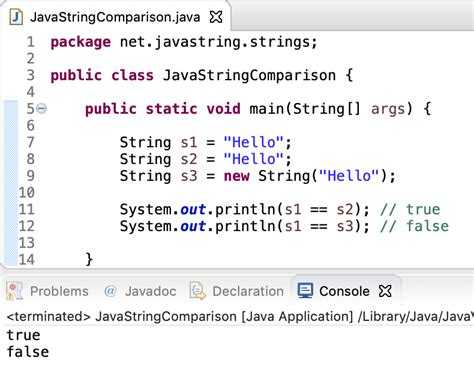Viewport: 474px width, 370px height.
Task: Select the JavaStringComparison.java tab title
Action: click(x=115, y=17)
